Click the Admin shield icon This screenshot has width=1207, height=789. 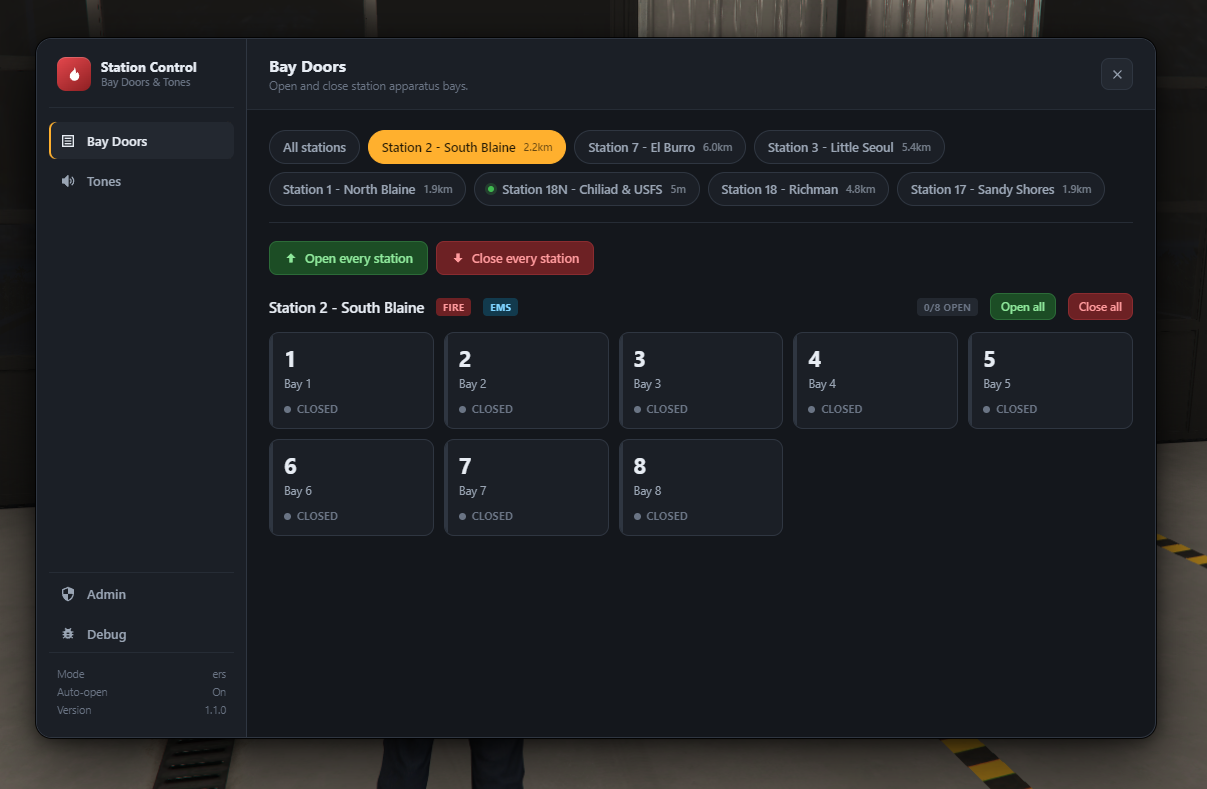(x=68, y=594)
